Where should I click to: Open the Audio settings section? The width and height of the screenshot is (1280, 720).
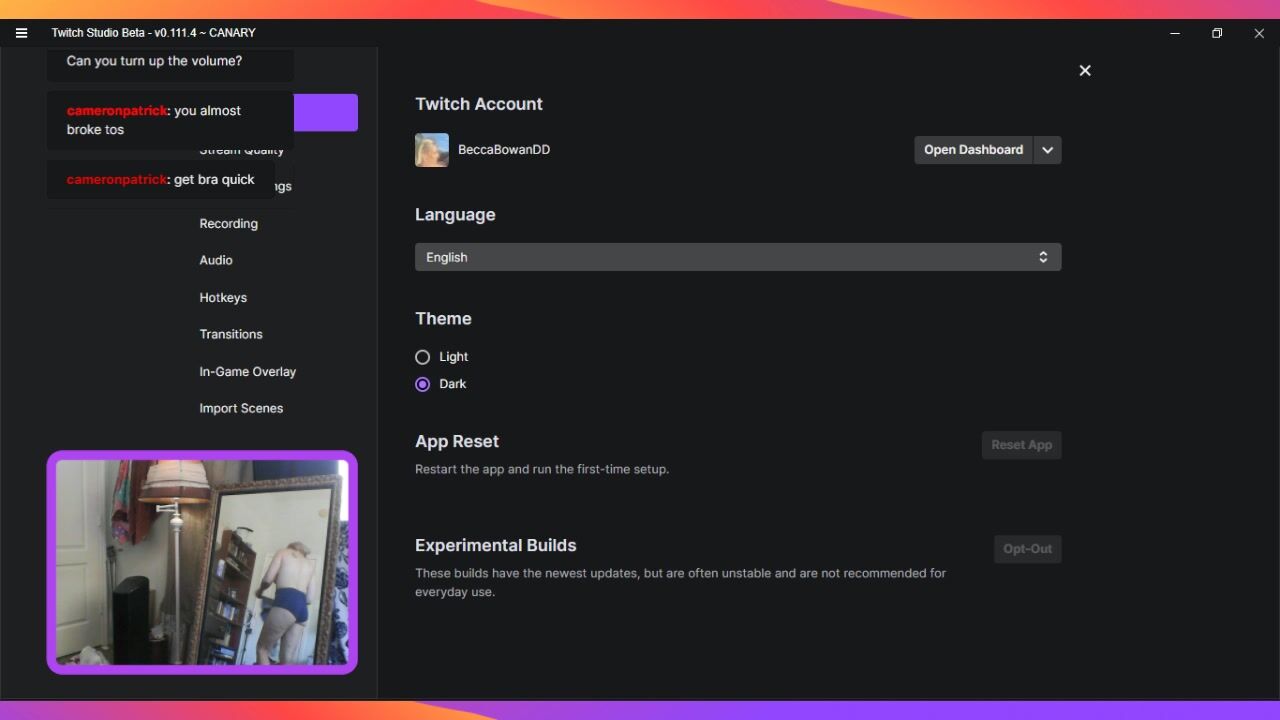tap(216, 260)
